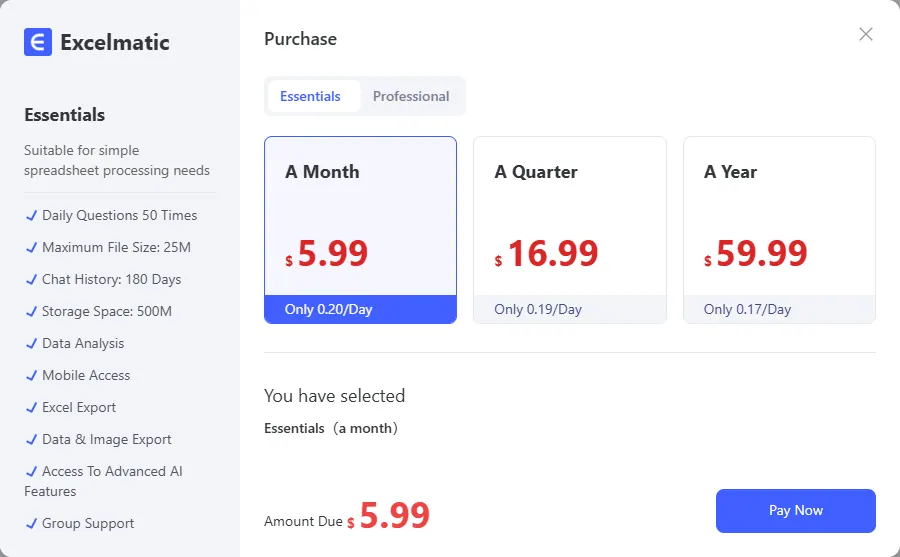900x557 pixels.
Task: Click the Excelmatic brand name
Action: pos(115,42)
